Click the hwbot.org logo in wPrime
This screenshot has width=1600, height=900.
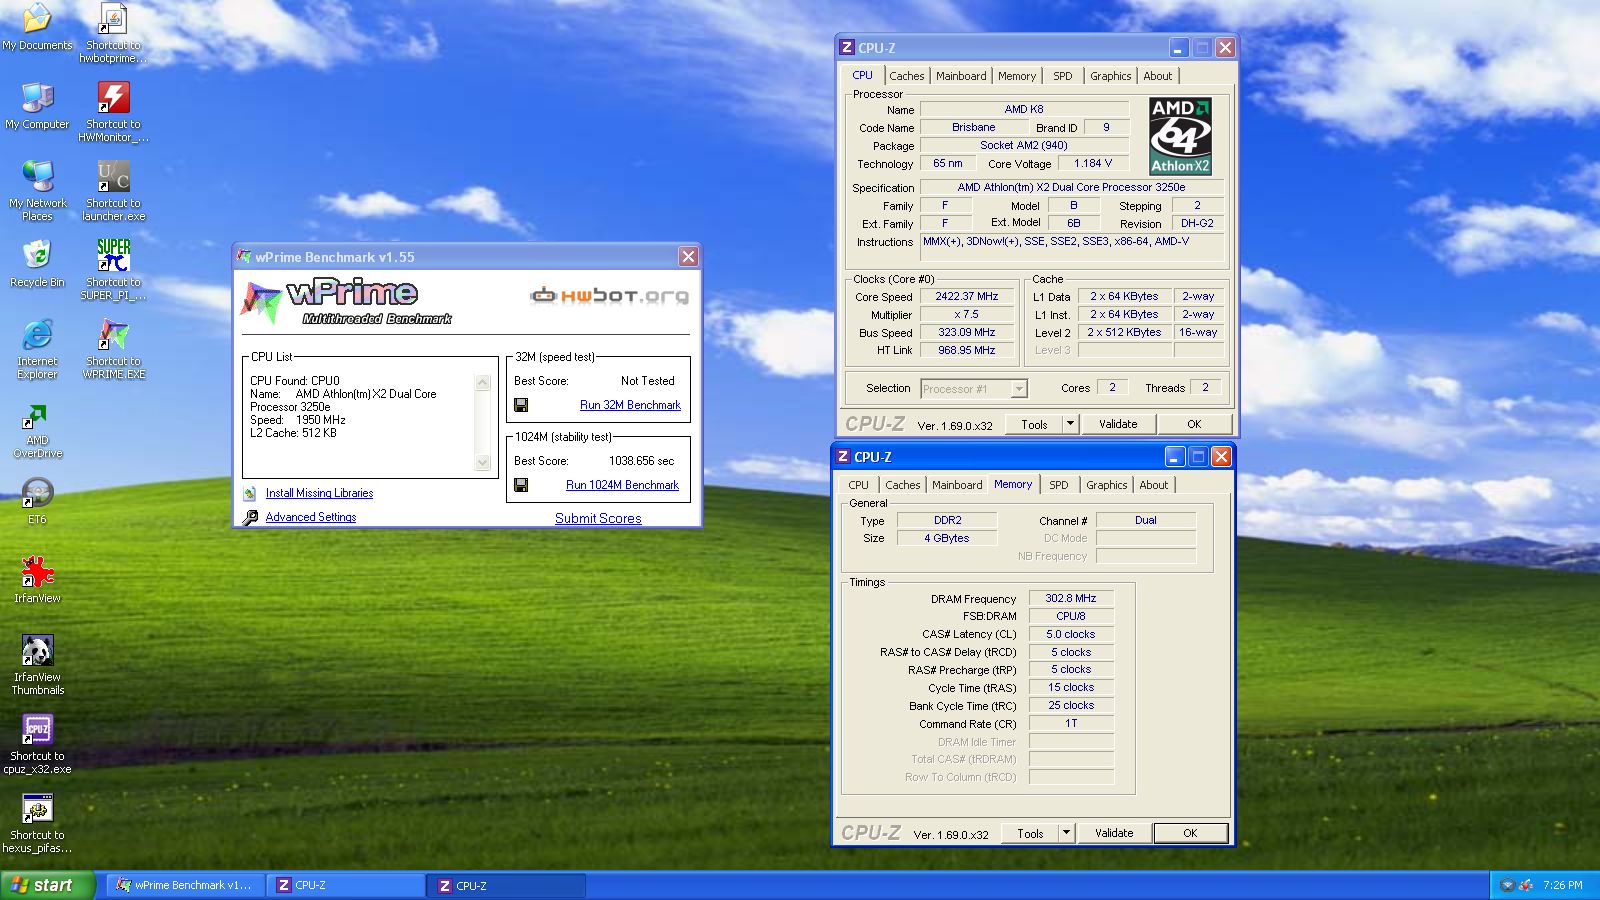pos(609,295)
